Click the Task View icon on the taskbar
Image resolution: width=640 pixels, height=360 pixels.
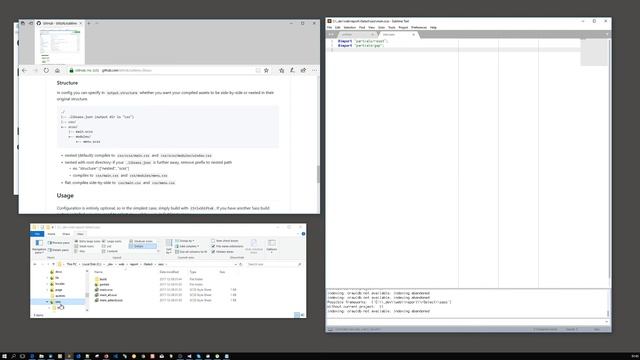click(22, 356)
